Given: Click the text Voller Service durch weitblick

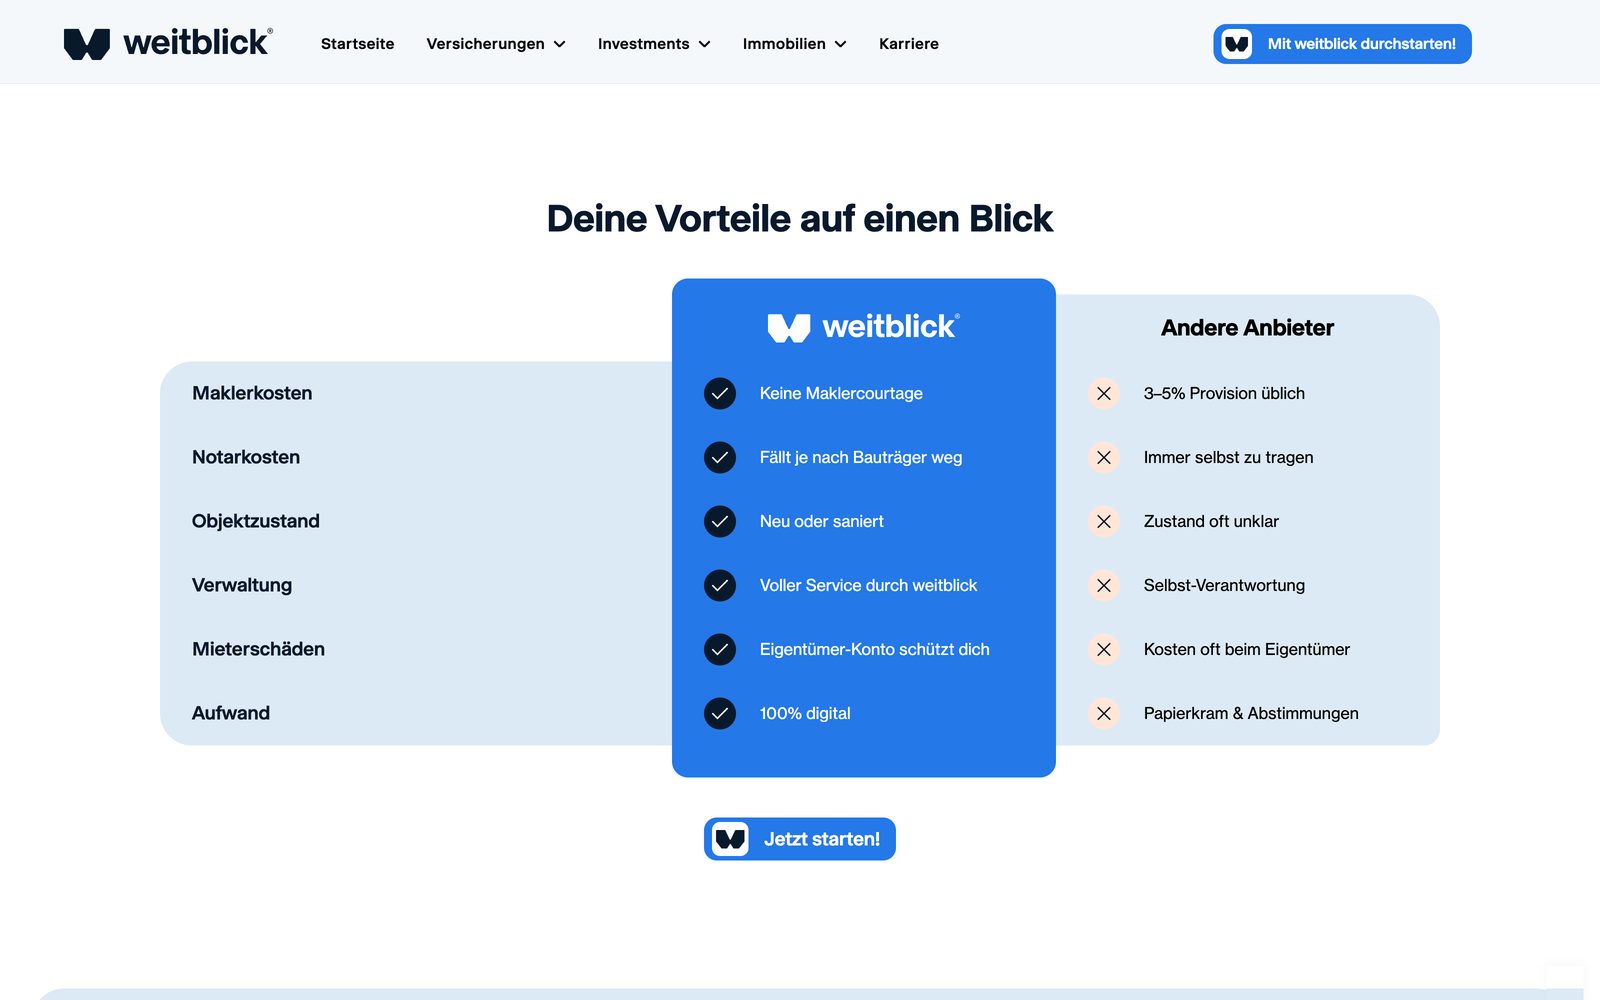Looking at the screenshot, I should click(868, 586).
